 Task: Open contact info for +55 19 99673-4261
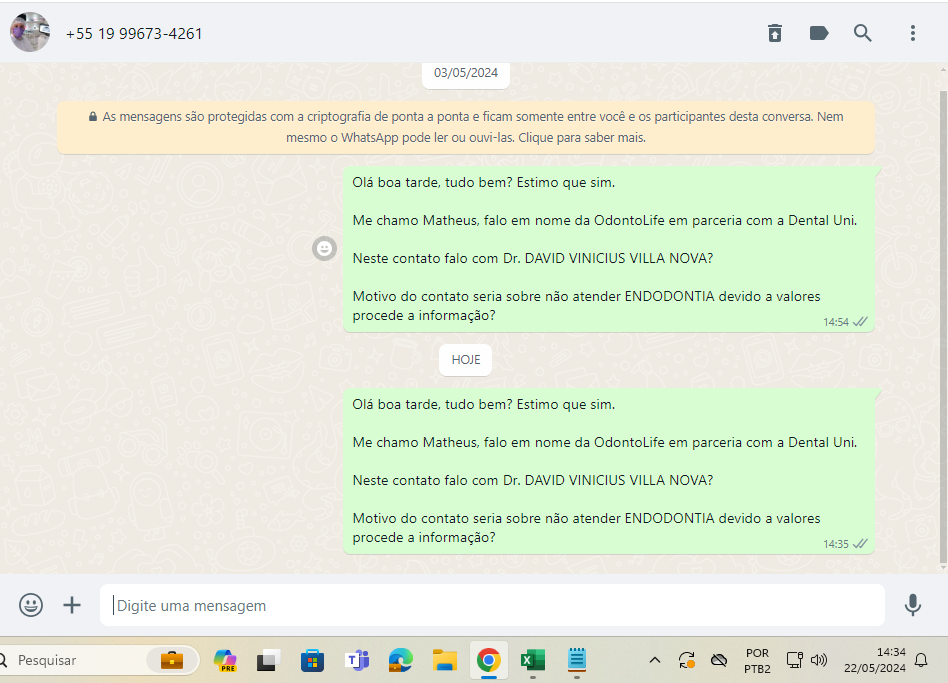(x=134, y=34)
